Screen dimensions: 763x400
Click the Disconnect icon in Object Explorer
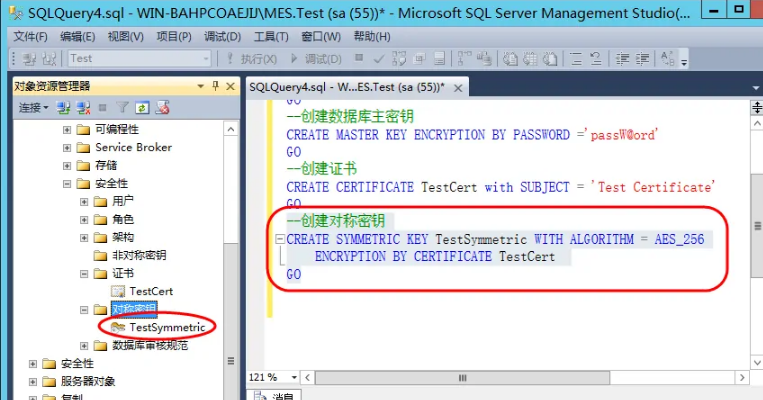pos(83,108)
